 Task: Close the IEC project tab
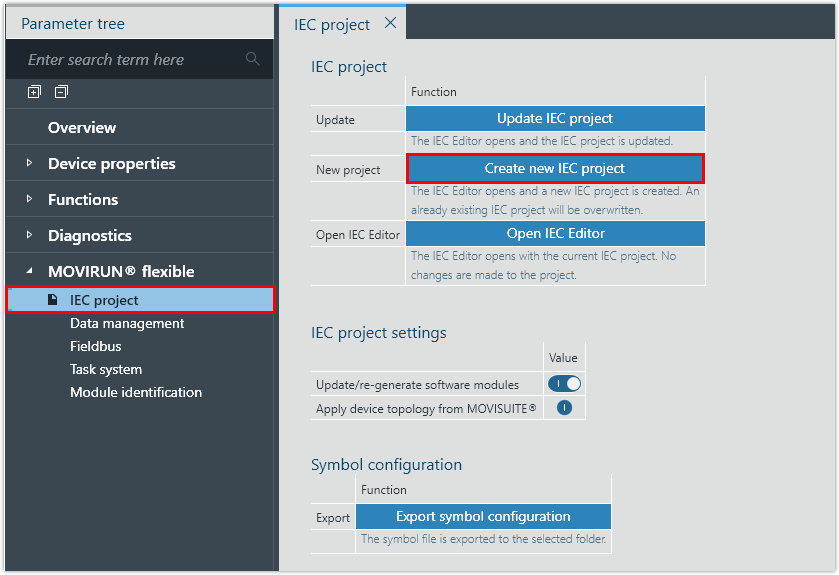(x=390, y=23)
